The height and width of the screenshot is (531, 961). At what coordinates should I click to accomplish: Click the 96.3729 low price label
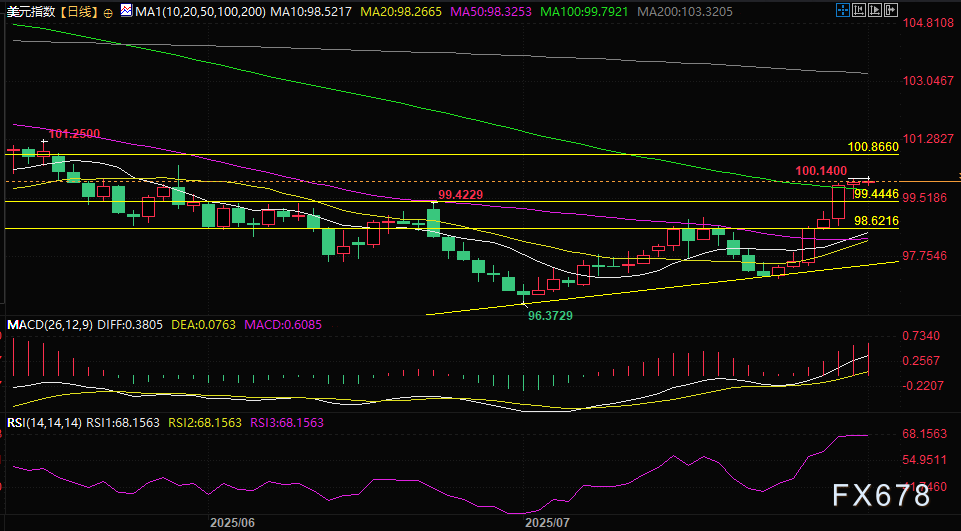point(551,315)
